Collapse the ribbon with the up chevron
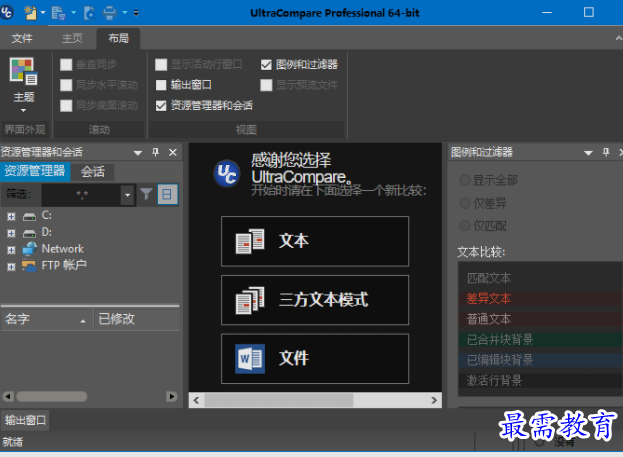 [x=619, y=38]
